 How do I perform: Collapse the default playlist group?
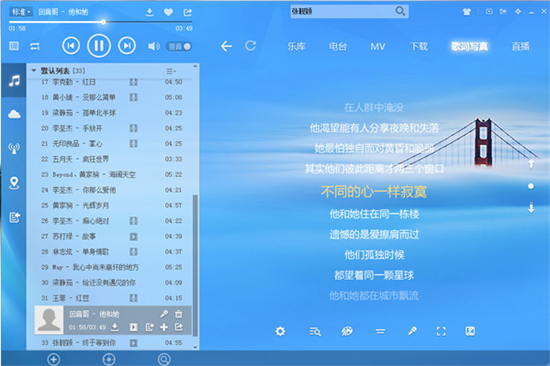pyautogui.click(x=34, y=71)
